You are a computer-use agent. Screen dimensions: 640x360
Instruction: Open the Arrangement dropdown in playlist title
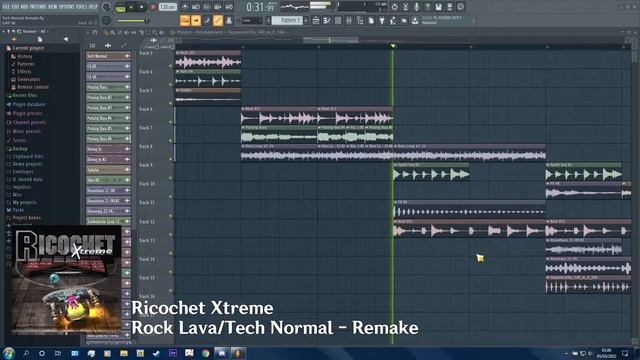tap(211, 32)
